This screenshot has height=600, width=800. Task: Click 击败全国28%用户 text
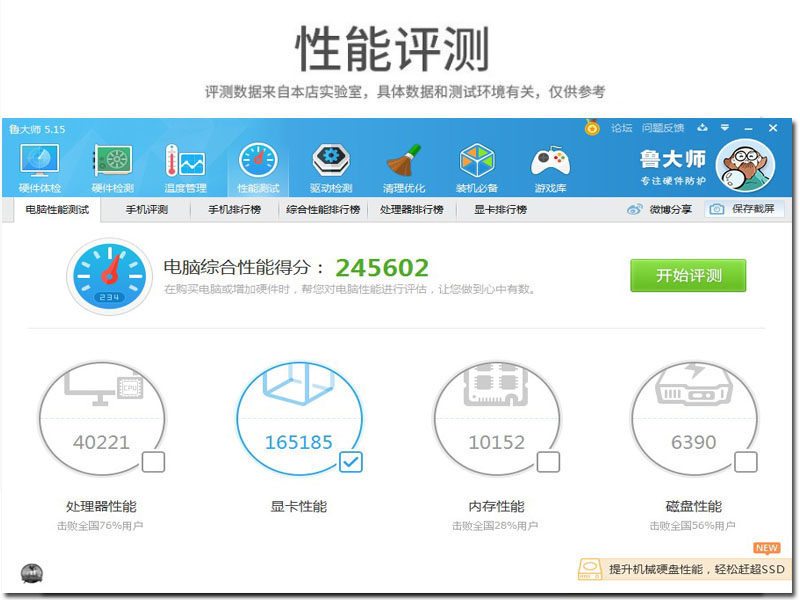coord(495,526)
